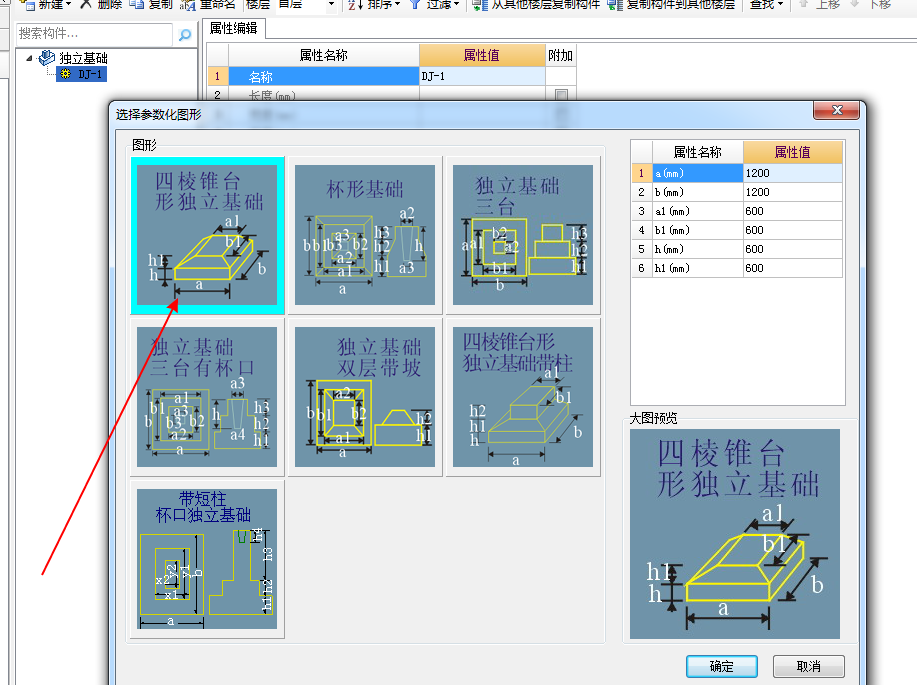Open the 楼层 floor combo box arrow
The height and width of the screenshot is (685, 917).
pyautogui.click(x=332, y=5)
